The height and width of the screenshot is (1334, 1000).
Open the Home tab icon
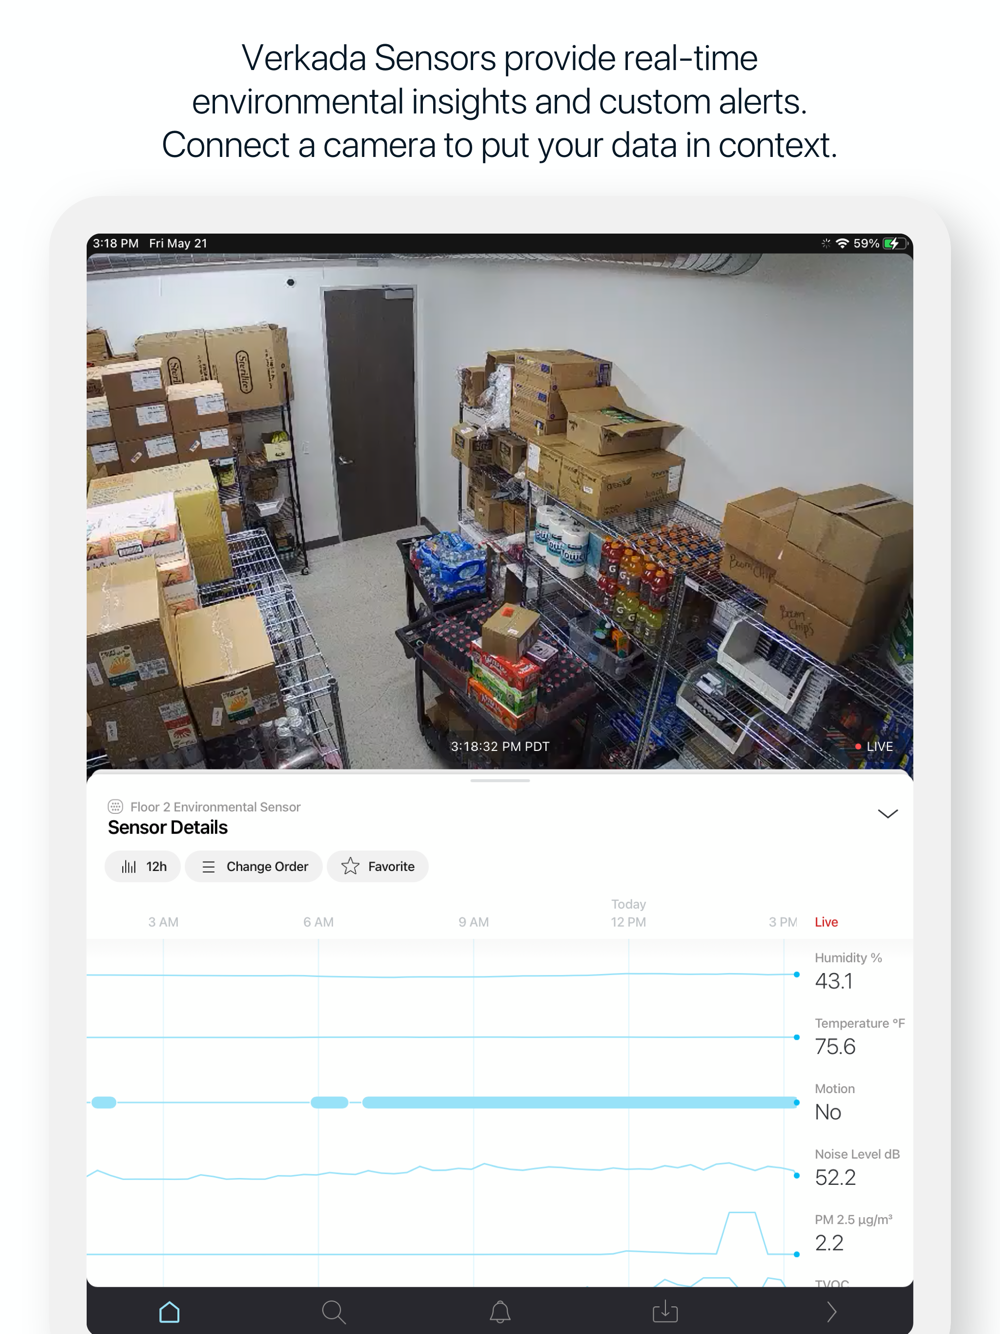[169, 1311]
